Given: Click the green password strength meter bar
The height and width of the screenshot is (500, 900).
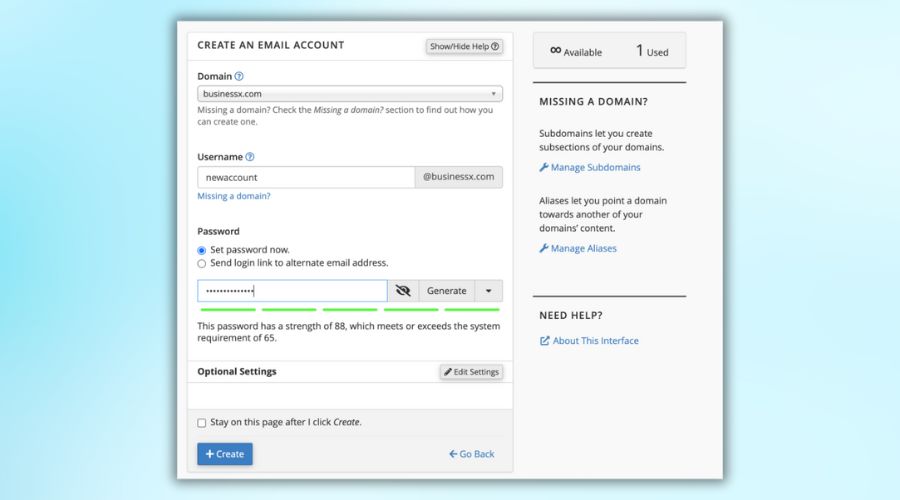Looking at the screenshot, I should coord(350,309).
